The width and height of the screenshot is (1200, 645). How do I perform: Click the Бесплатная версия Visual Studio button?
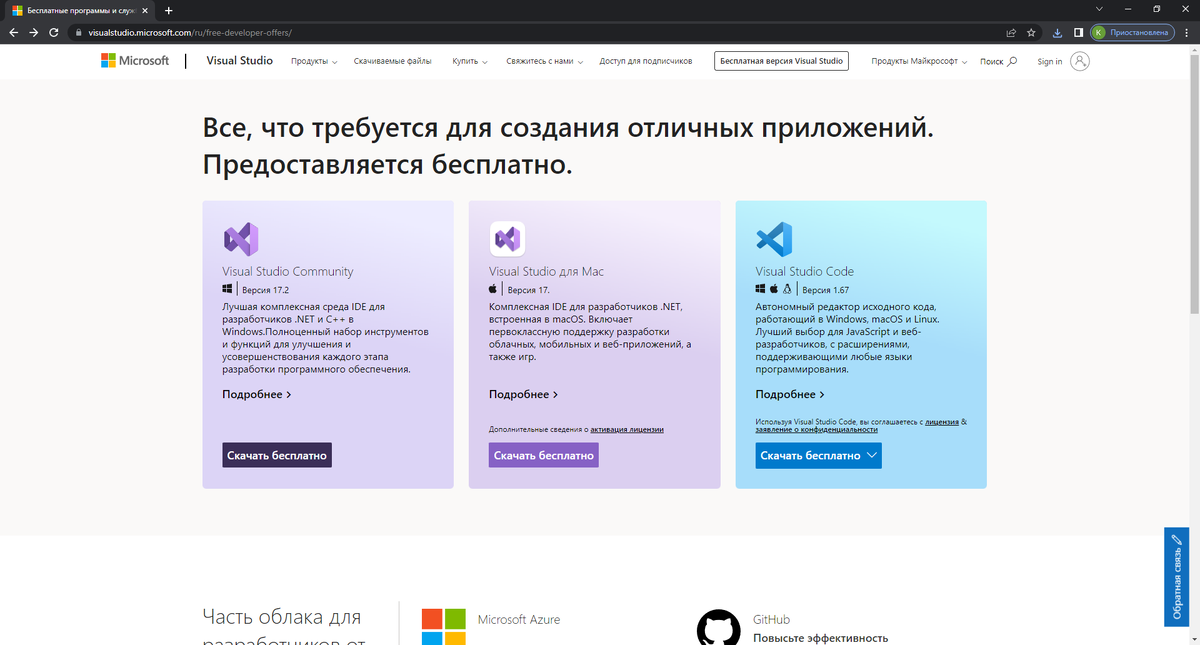[x=782, y=61]
